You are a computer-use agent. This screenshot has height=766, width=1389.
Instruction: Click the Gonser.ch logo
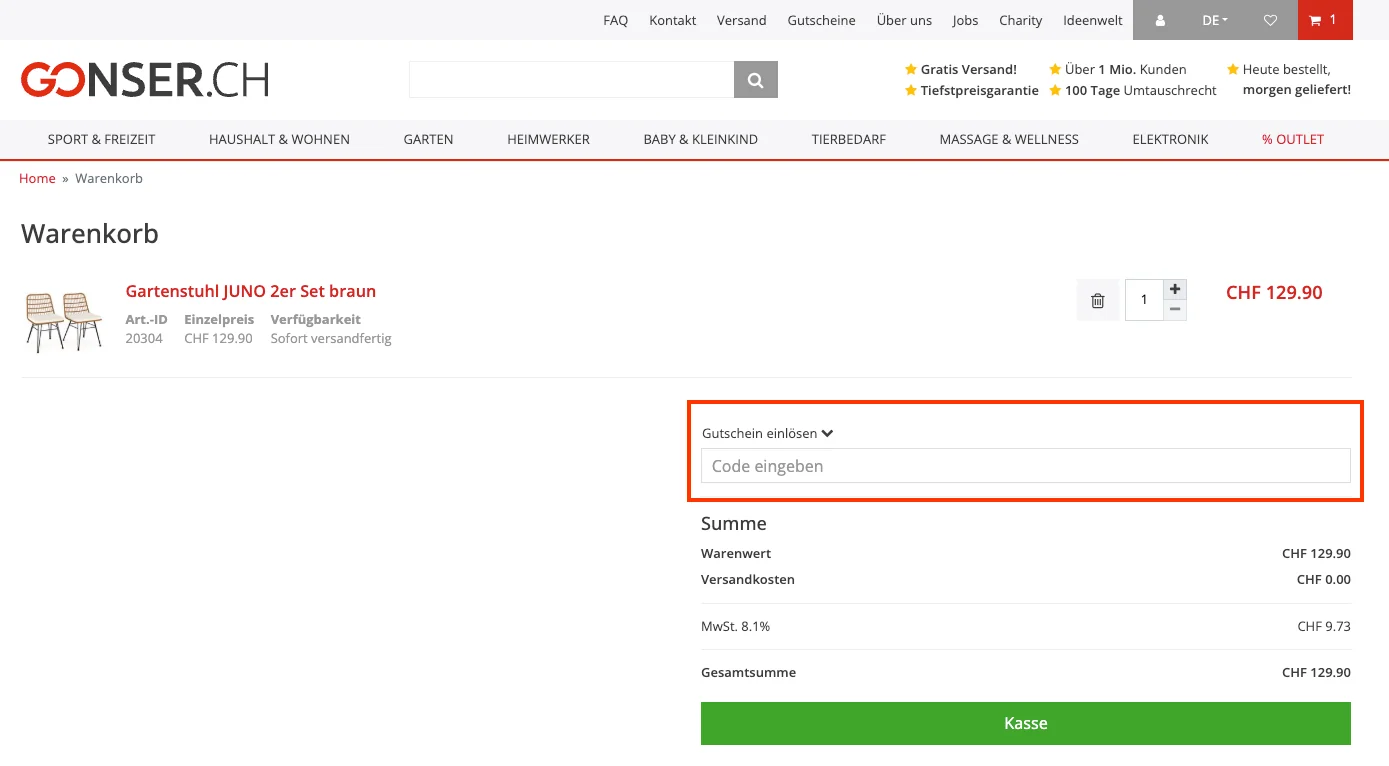click(x=145, y=80)
